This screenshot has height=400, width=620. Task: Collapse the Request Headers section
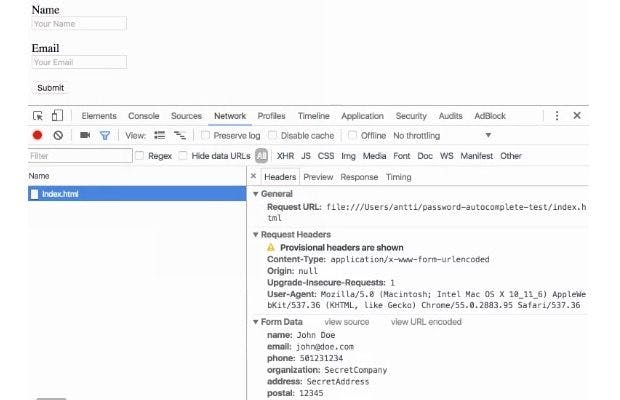[x=256, y=235]
